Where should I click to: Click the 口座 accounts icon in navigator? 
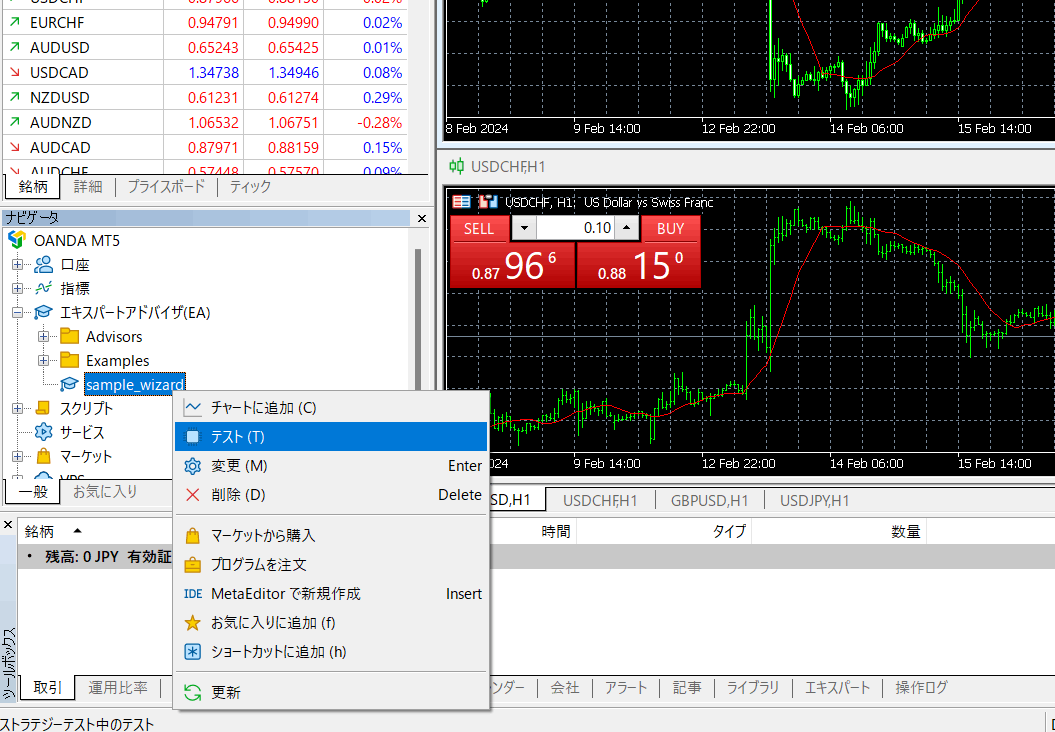(44, 264)
